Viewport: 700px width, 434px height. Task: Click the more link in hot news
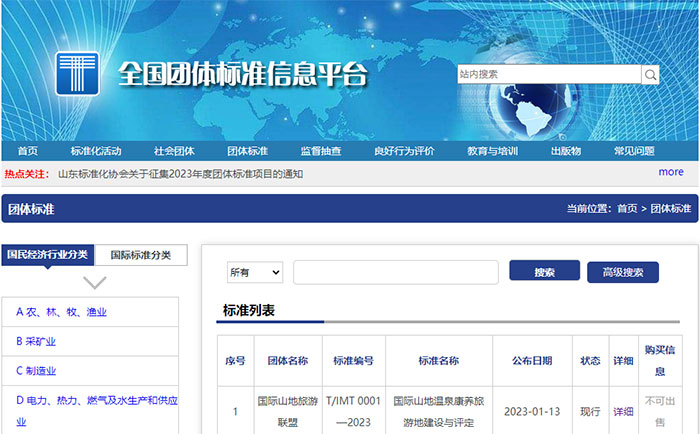[671, 172]
